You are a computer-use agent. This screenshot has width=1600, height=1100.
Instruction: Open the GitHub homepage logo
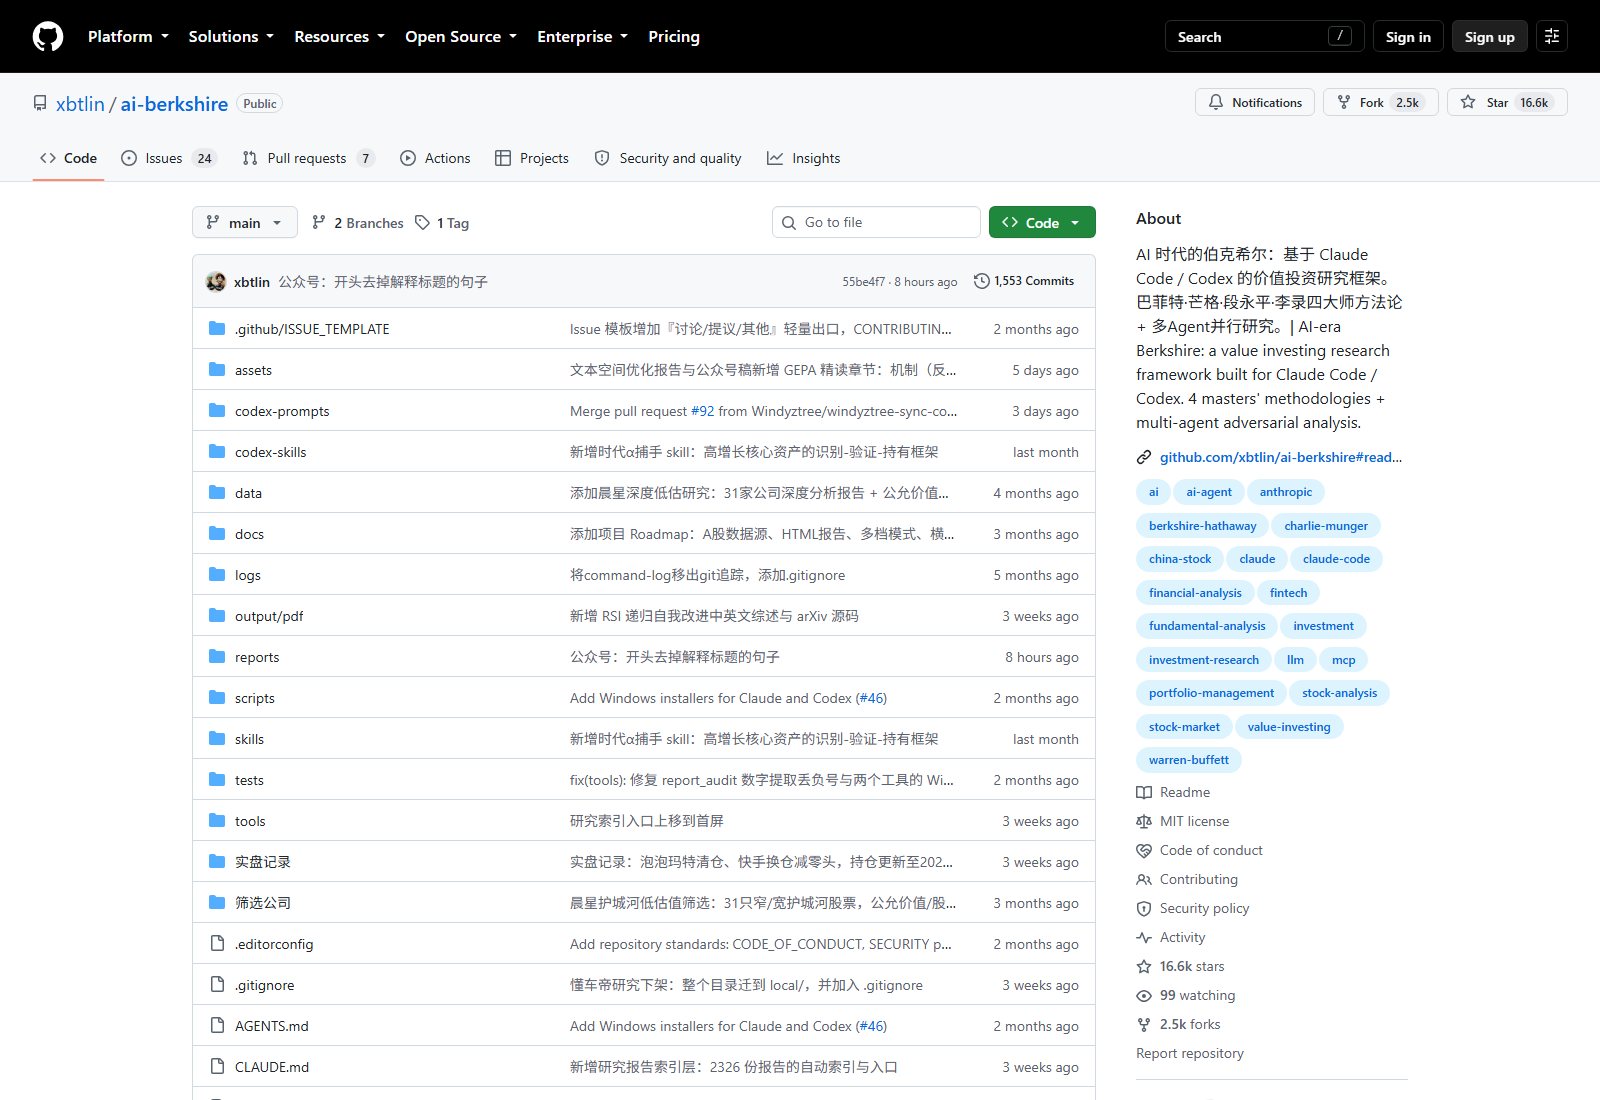click(x=48, y=37)
